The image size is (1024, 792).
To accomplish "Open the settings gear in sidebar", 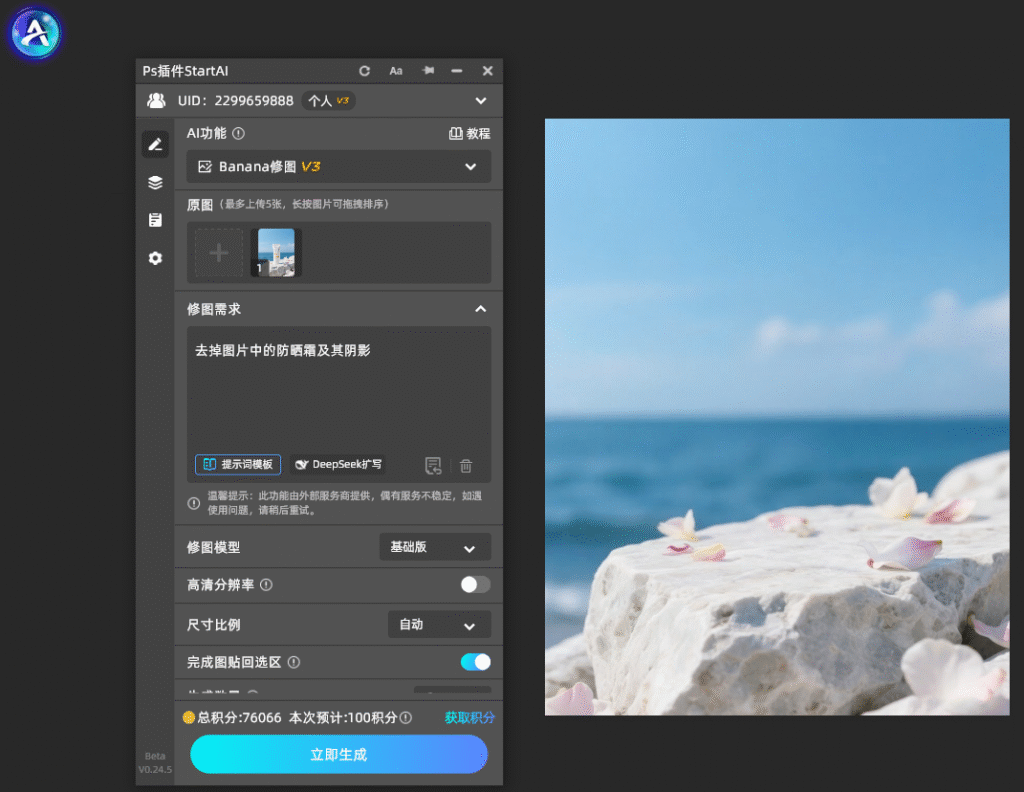I will pos(155,259).
